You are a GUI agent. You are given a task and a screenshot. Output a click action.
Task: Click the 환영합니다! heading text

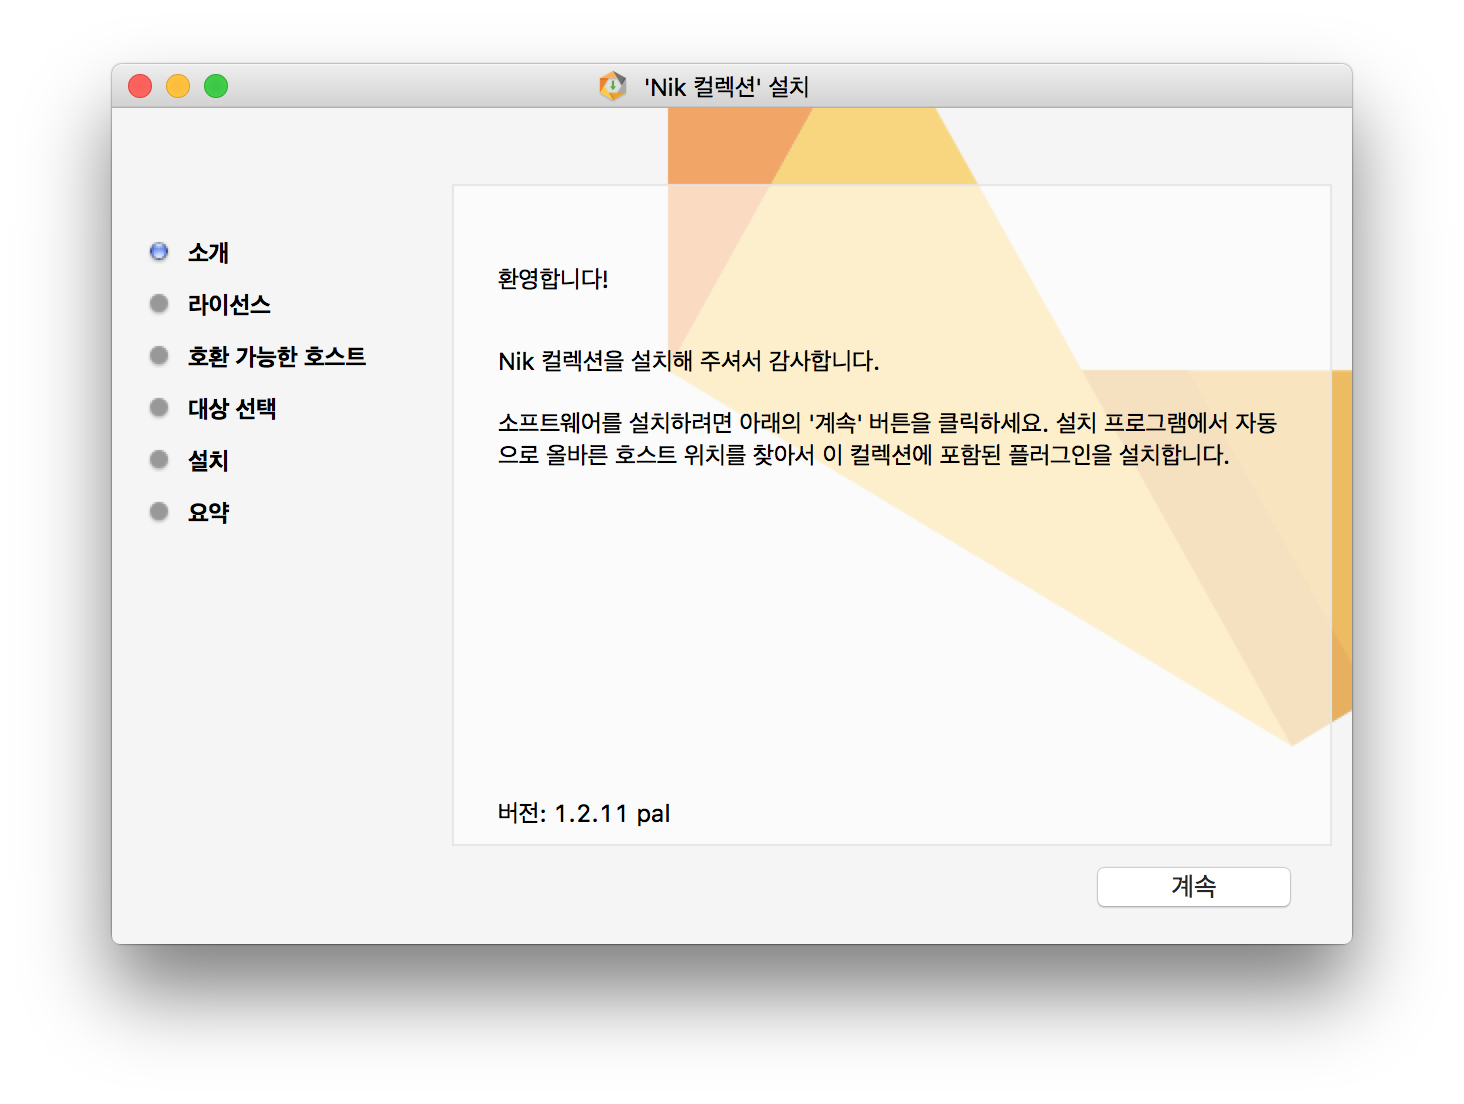[553, 279]
